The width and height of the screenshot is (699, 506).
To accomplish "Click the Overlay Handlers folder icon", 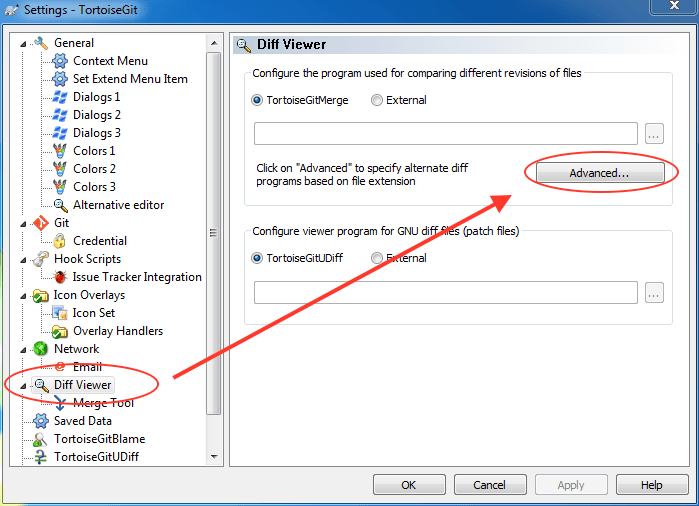I will [60, 331].
